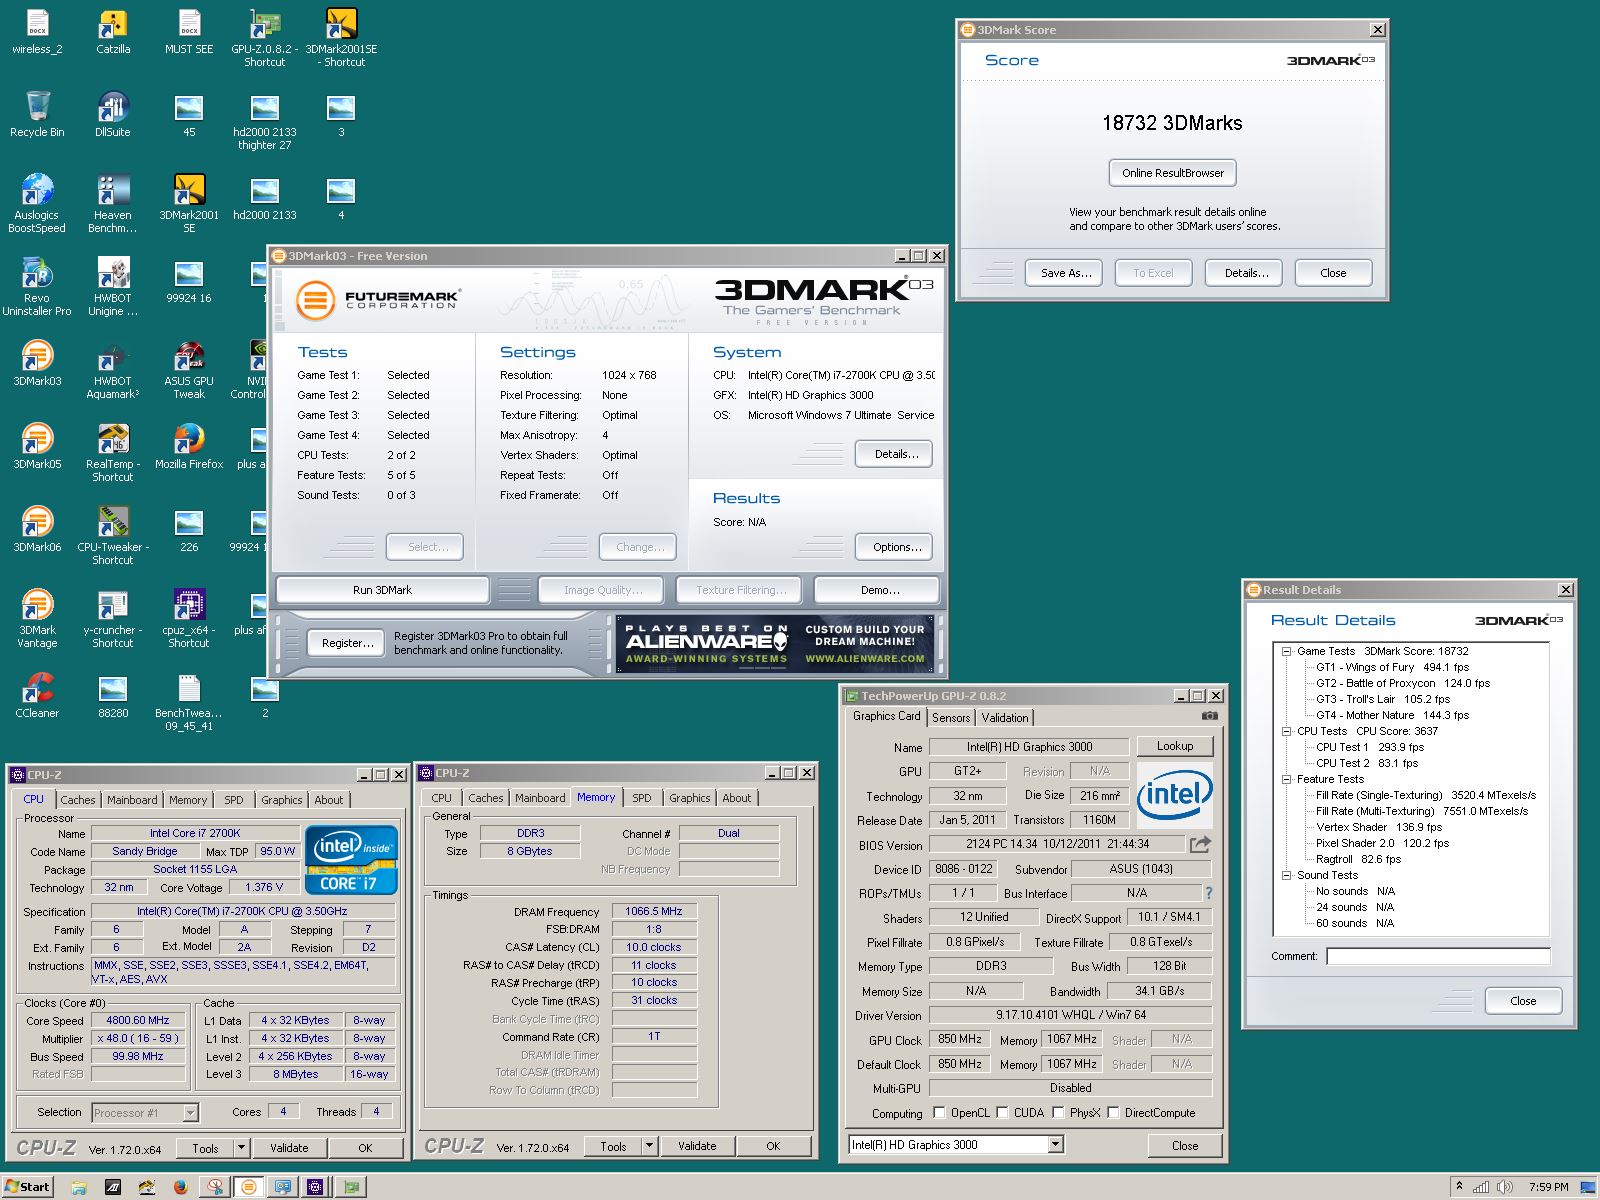Select the Auslogics BoostSpeed icon
The width and height of the screenshot is (1600, 1200).
pos(37,204)
